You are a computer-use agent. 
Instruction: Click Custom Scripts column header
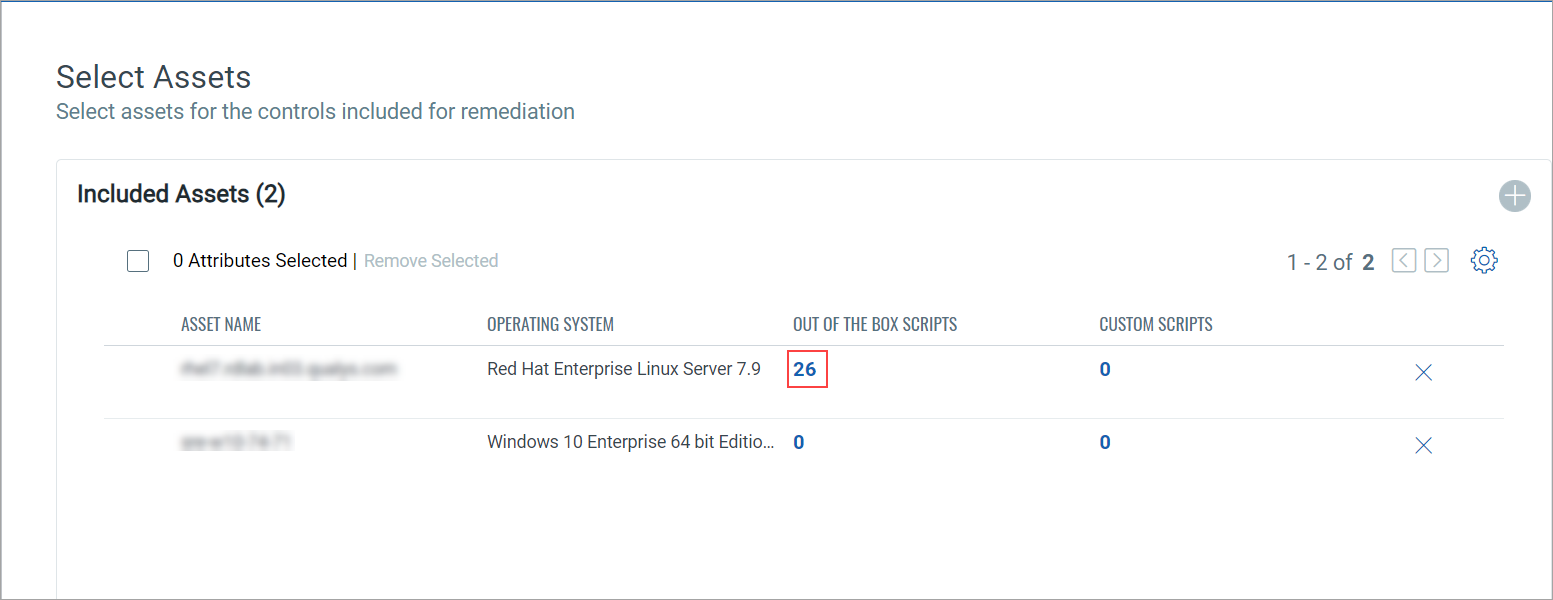click(x=1156, y=325)
